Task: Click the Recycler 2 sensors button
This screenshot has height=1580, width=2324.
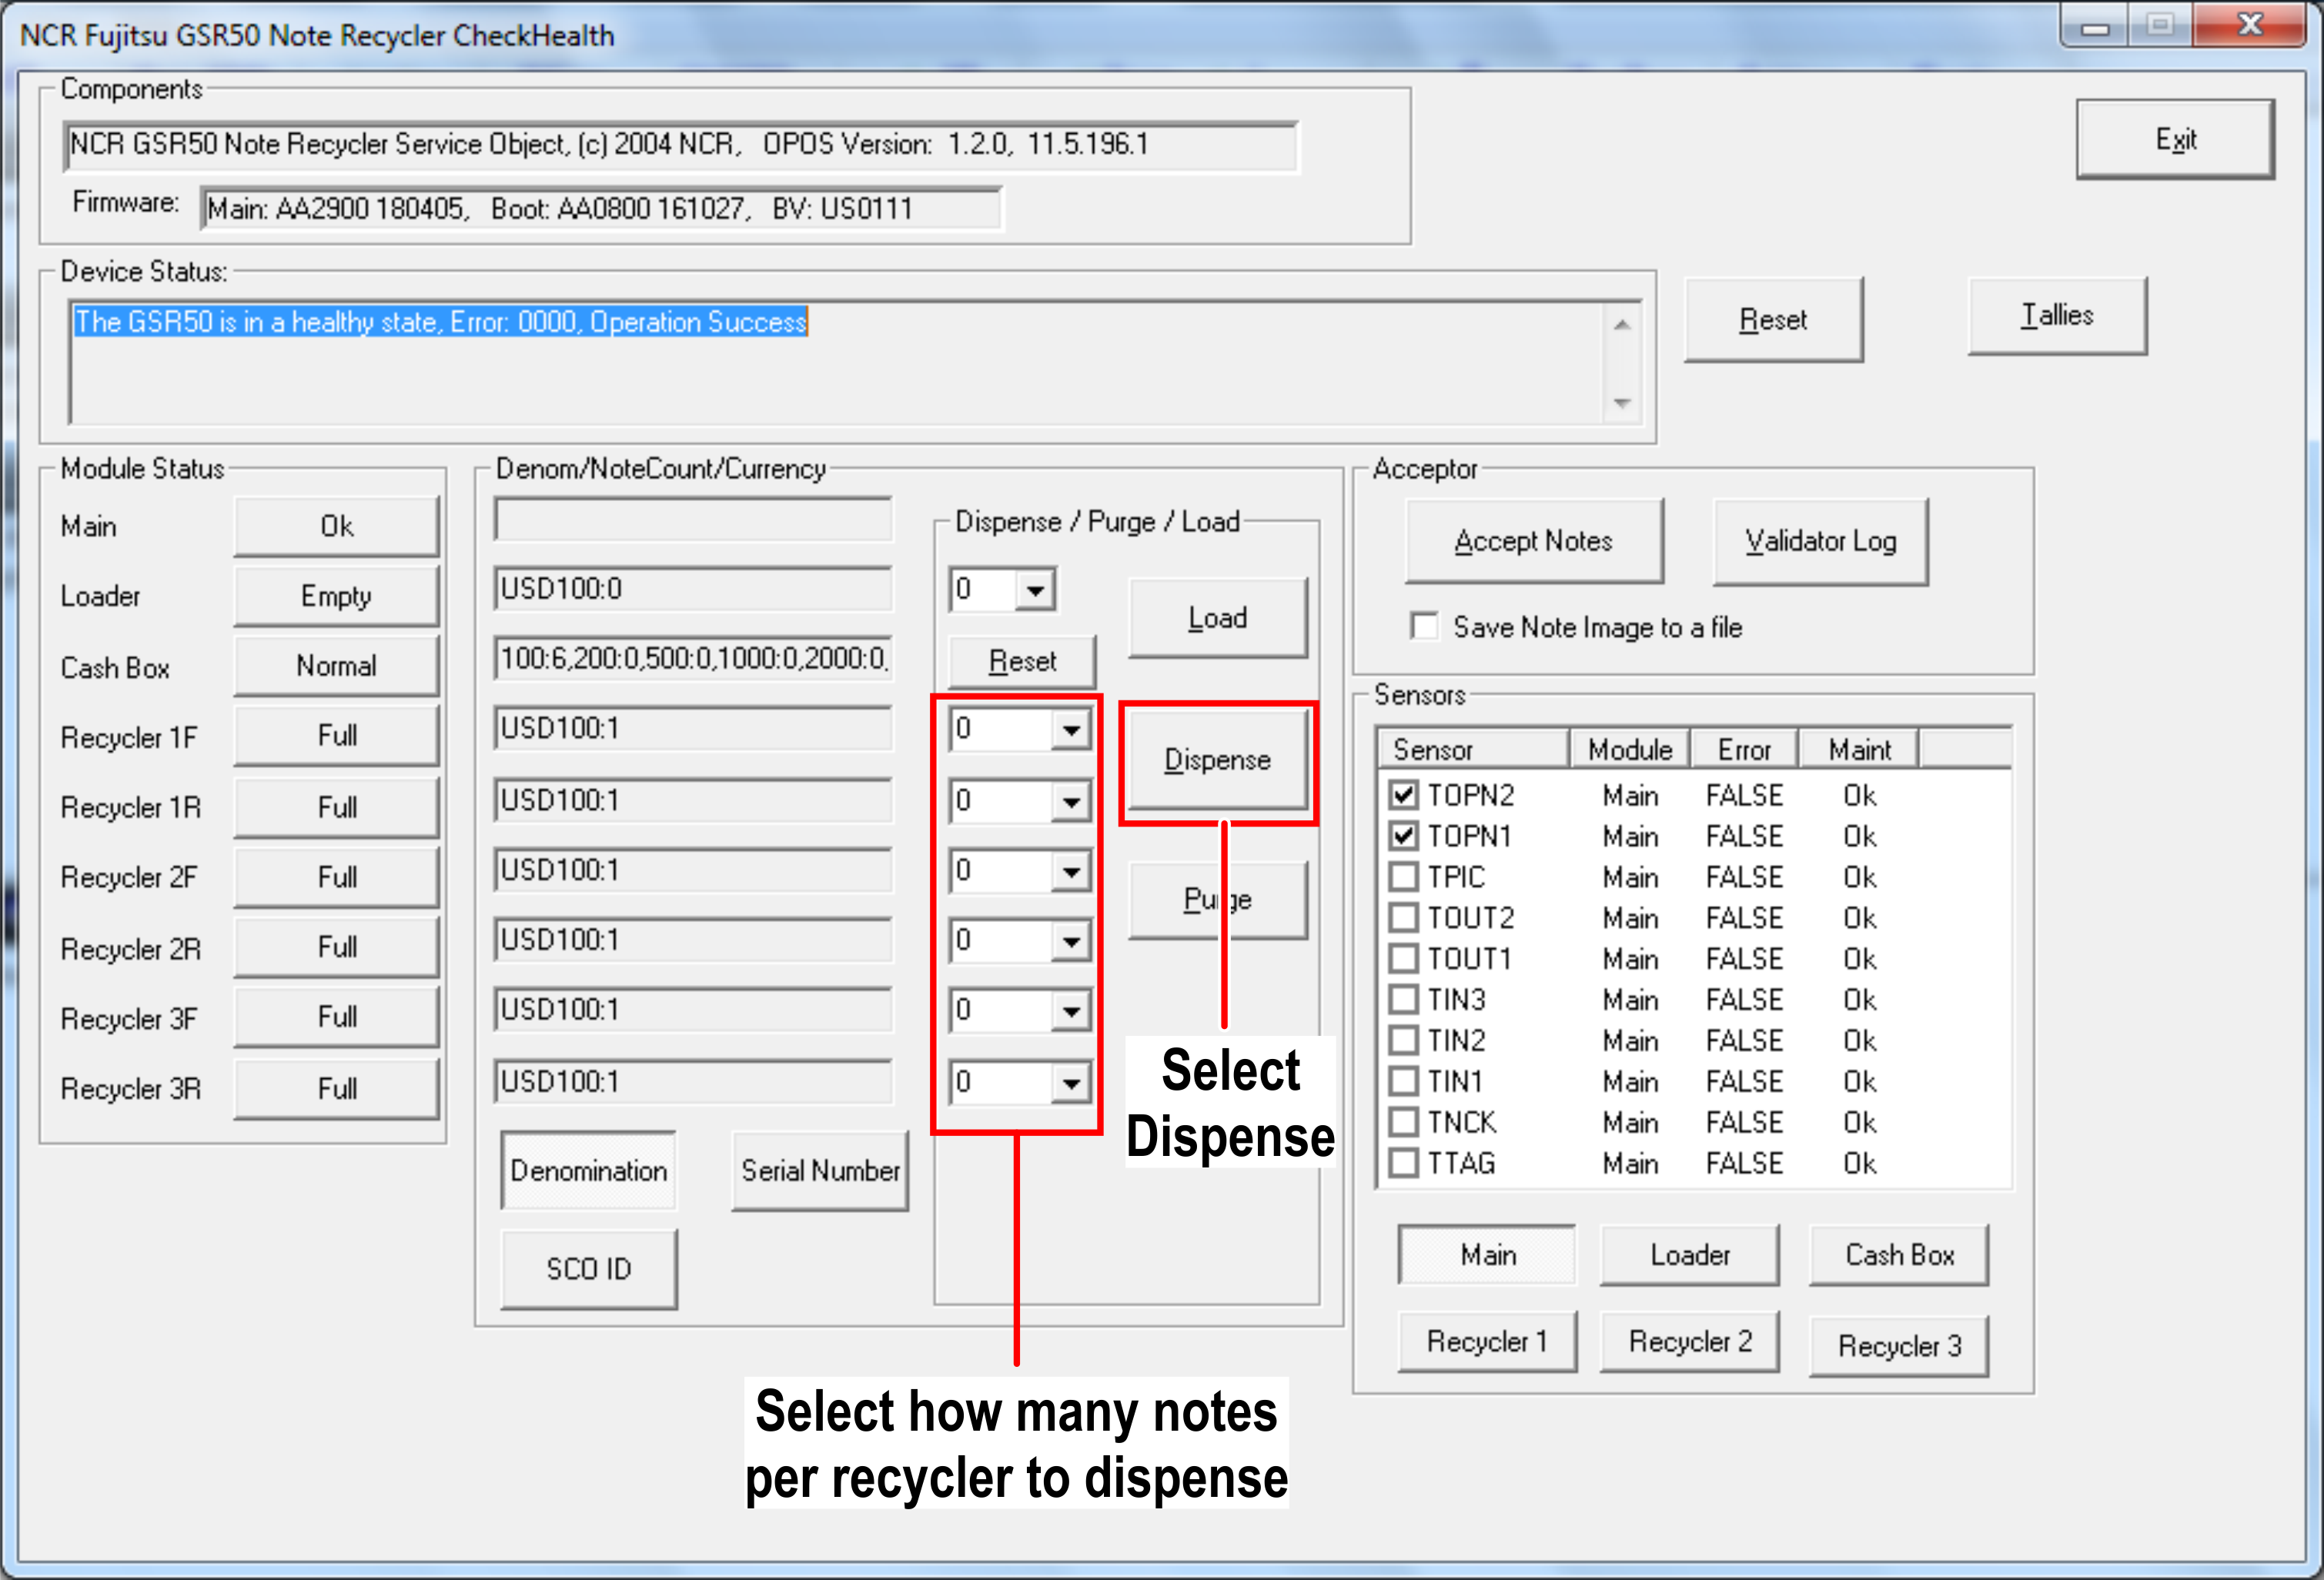Action: pos(1690,1342)
